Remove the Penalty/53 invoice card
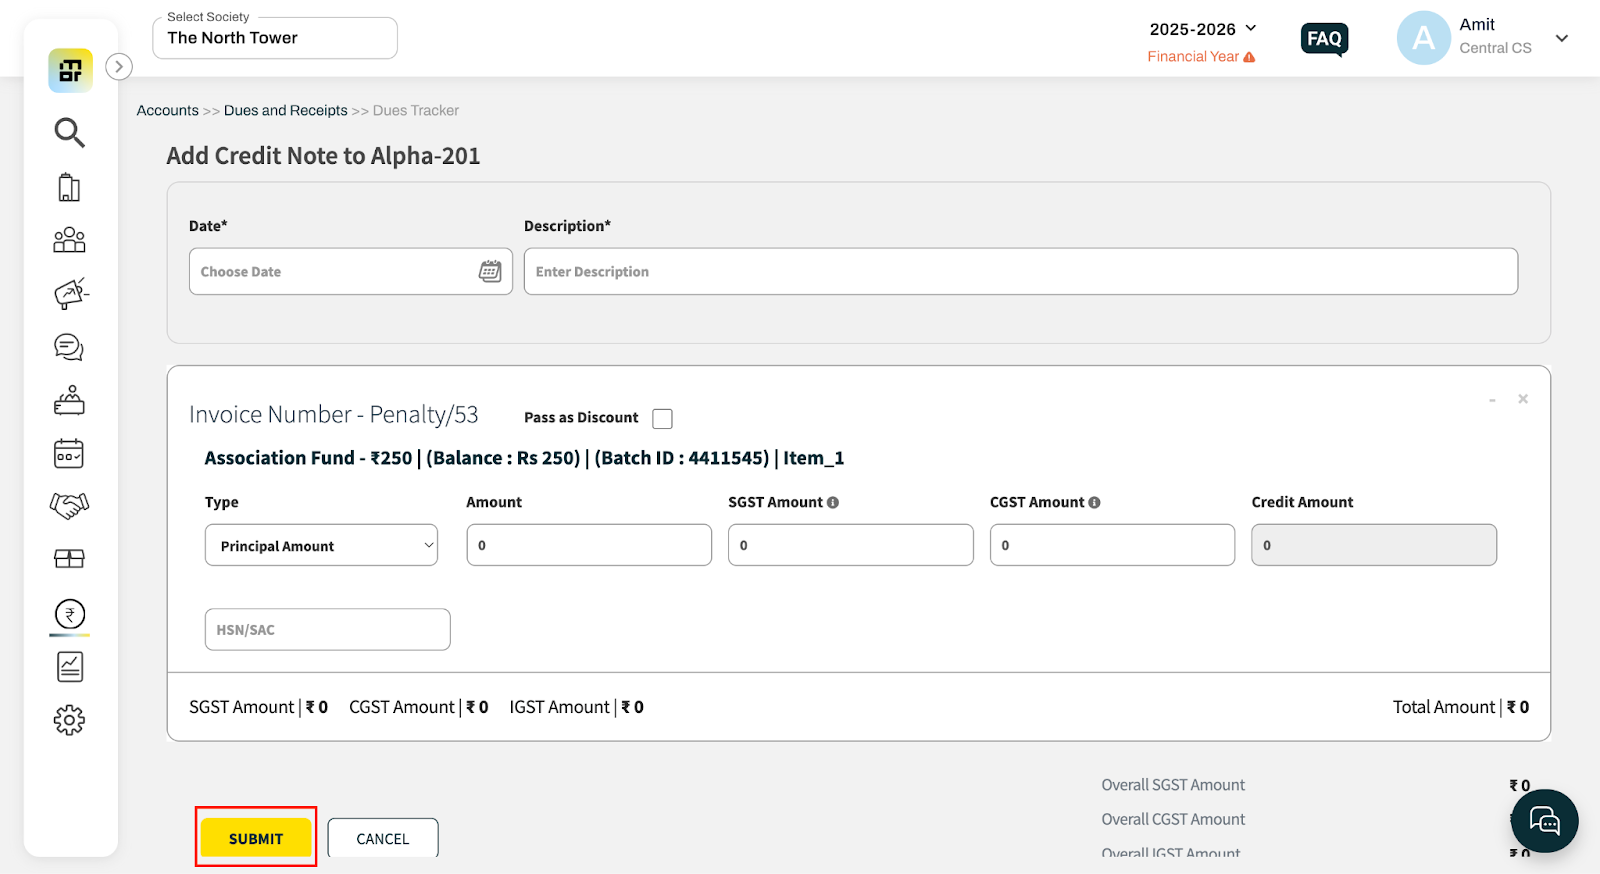The width and height of the screenshot is (1600, 874). click(x=1523, y=399)
